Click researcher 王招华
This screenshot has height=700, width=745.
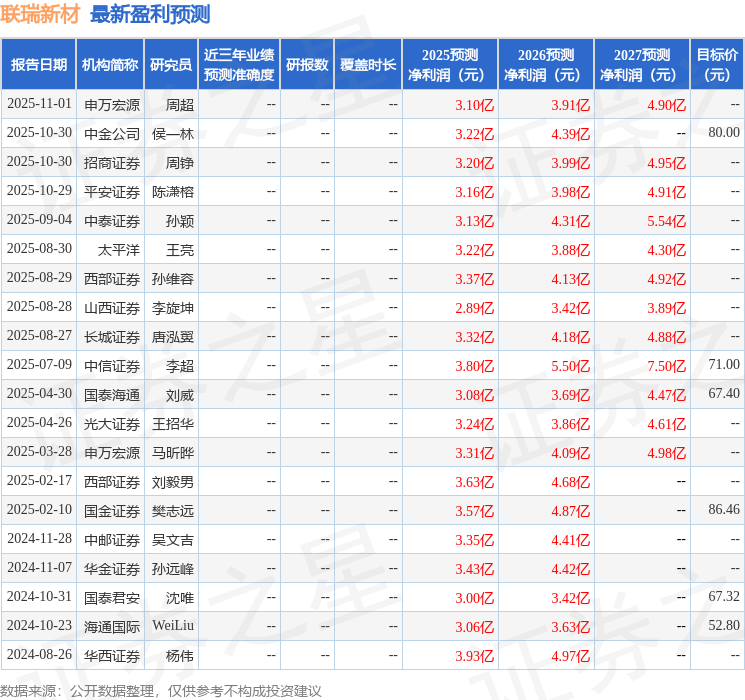point(173,424)
